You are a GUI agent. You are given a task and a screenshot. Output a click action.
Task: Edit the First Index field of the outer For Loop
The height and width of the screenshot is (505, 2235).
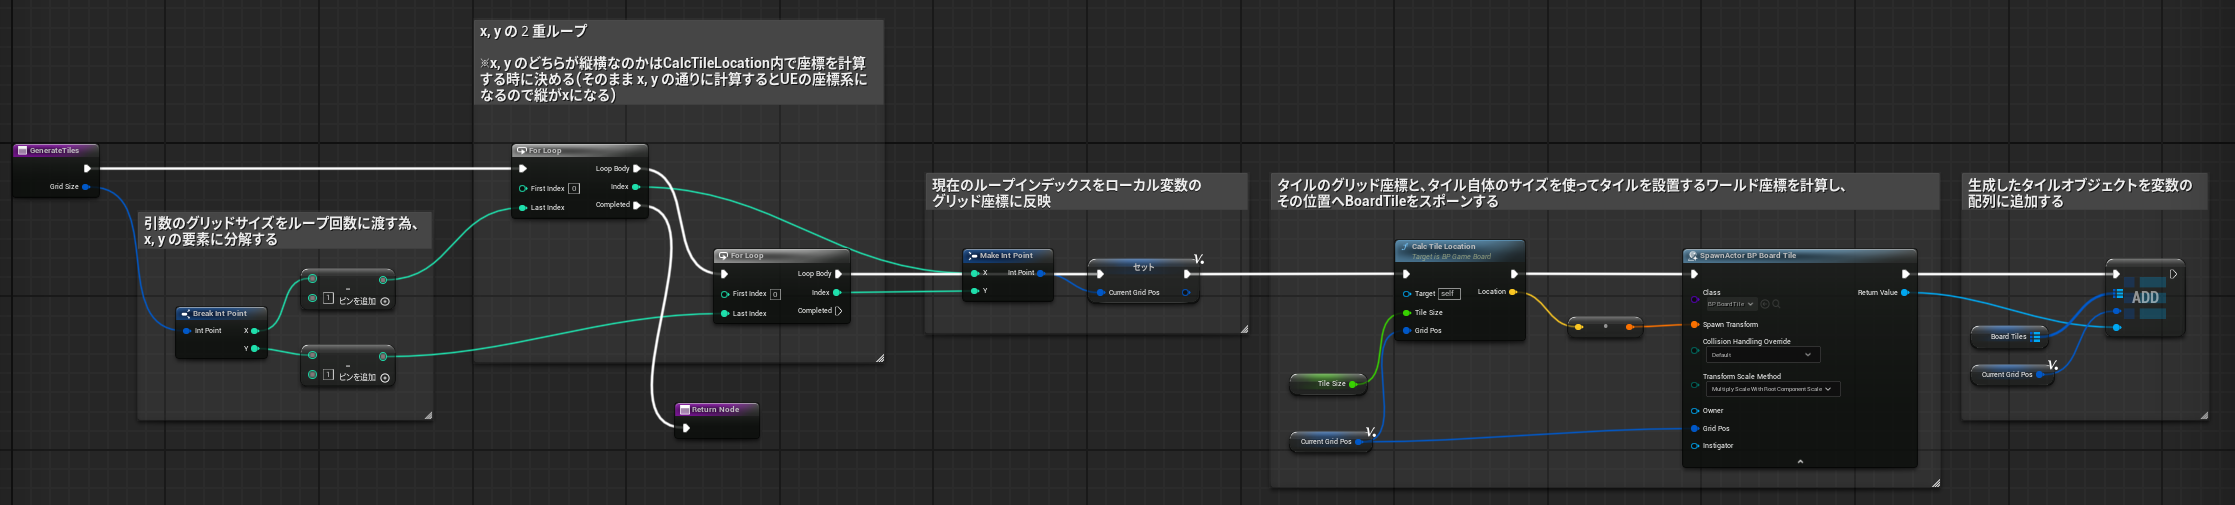[574, 188]
